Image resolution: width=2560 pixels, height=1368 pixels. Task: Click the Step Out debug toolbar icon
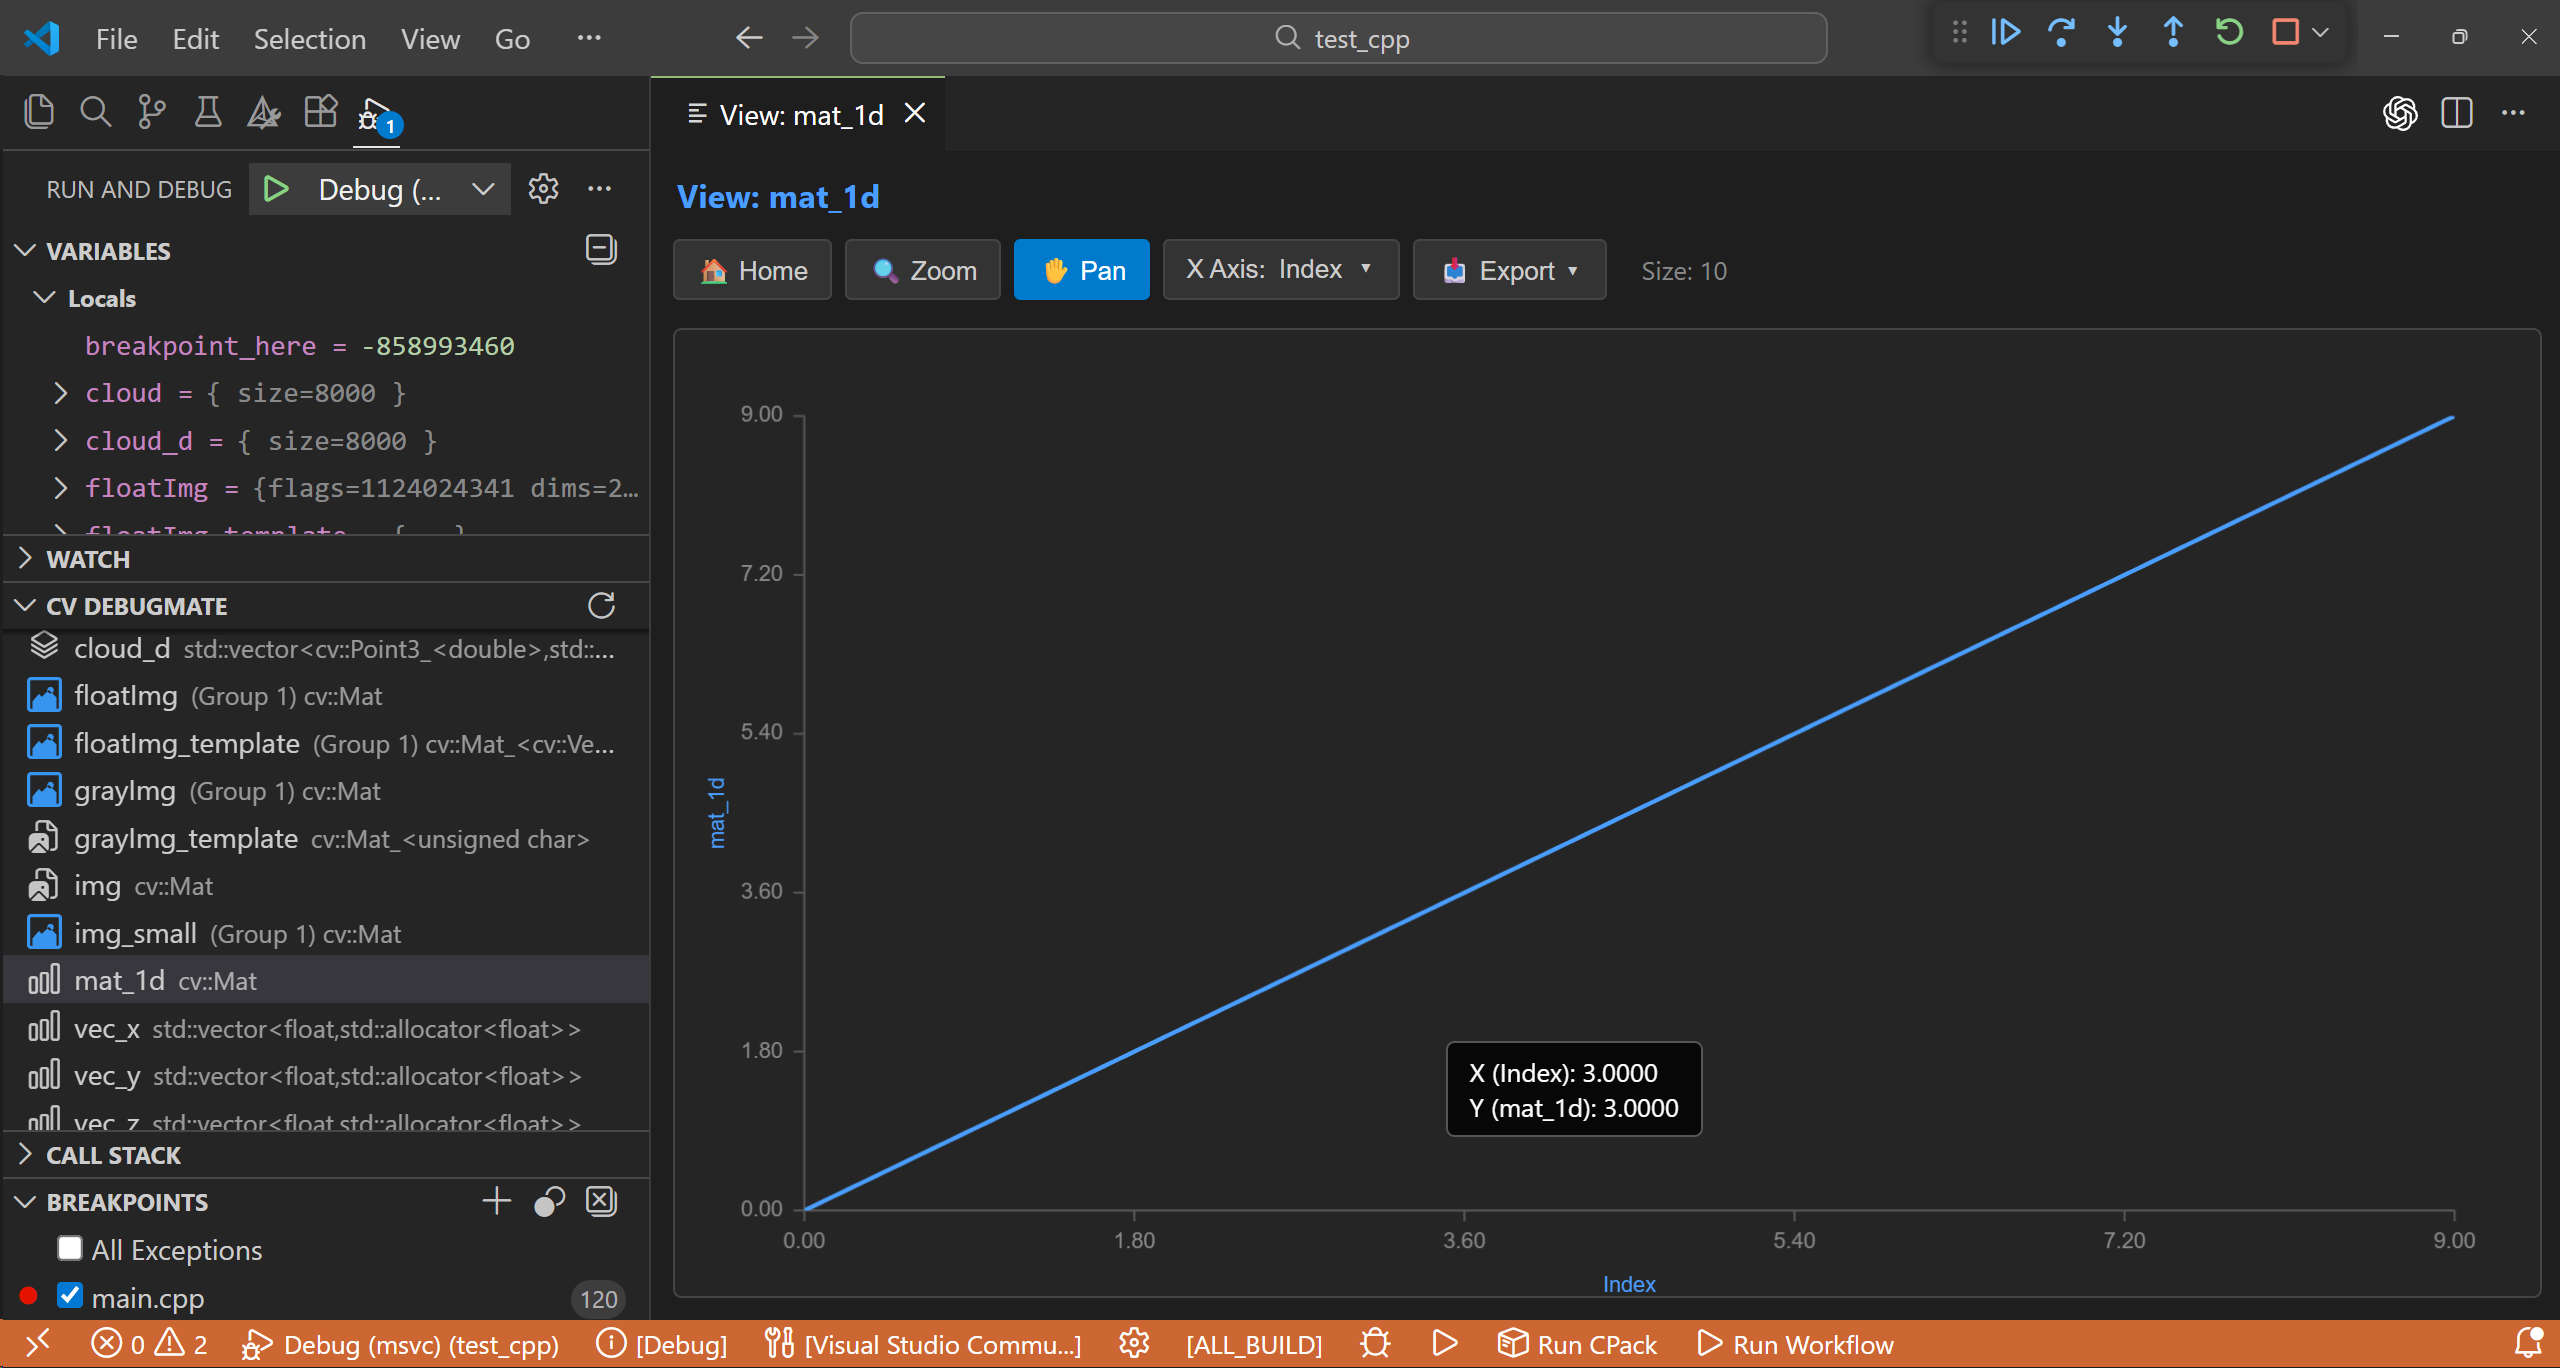[2172, 33]
